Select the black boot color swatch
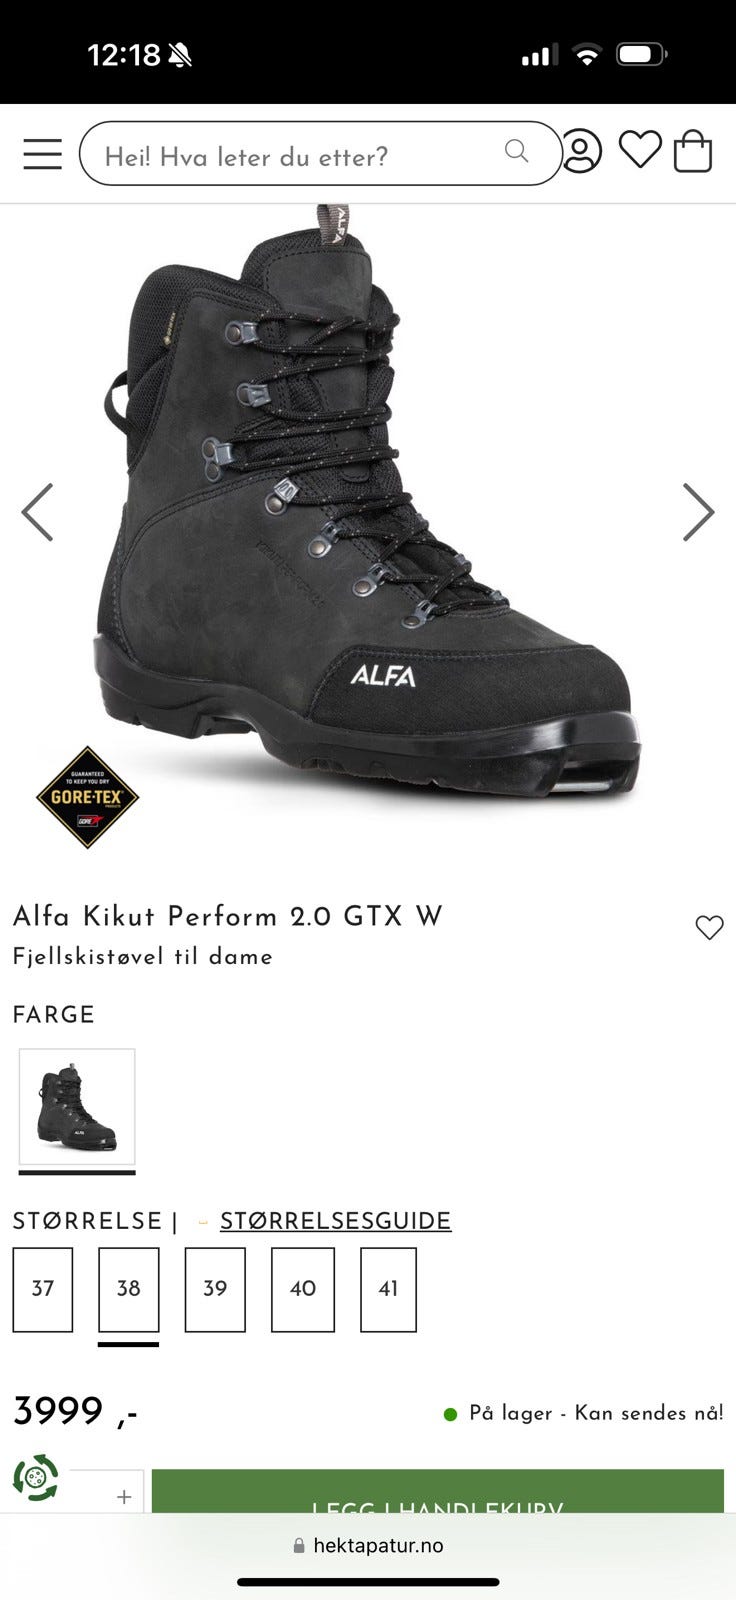Viewport: 736px width, 1600px height. pyautogui.click(x=77, y=1107)
